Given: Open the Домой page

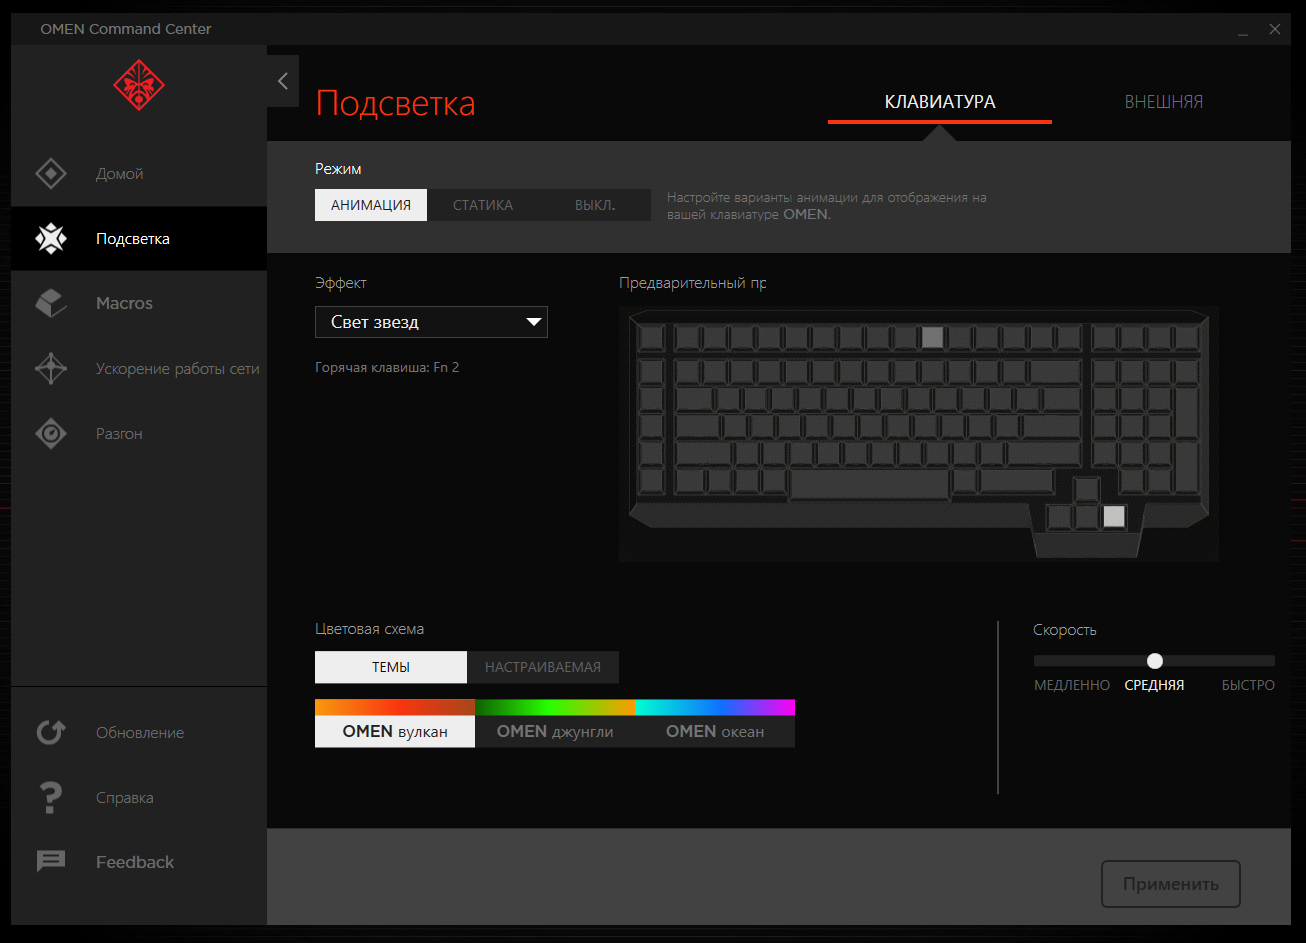Looking at the screenshot, I should tap(139, 174).
